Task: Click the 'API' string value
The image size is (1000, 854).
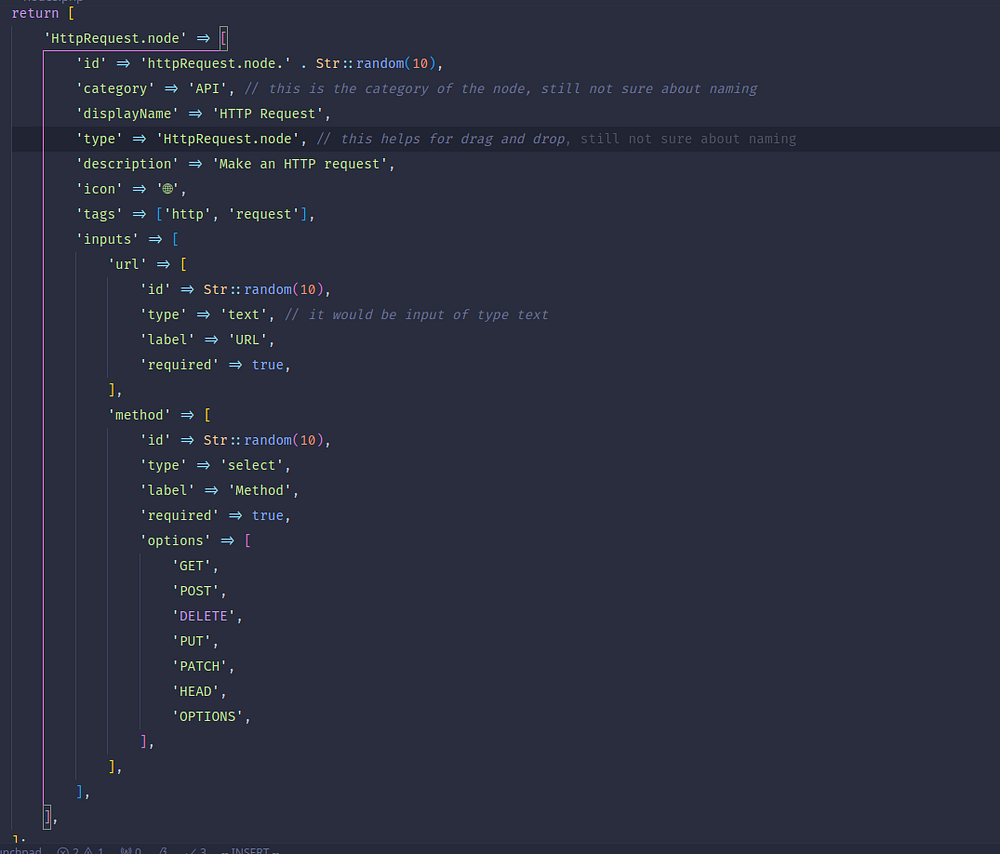Action: pos(207,89)
